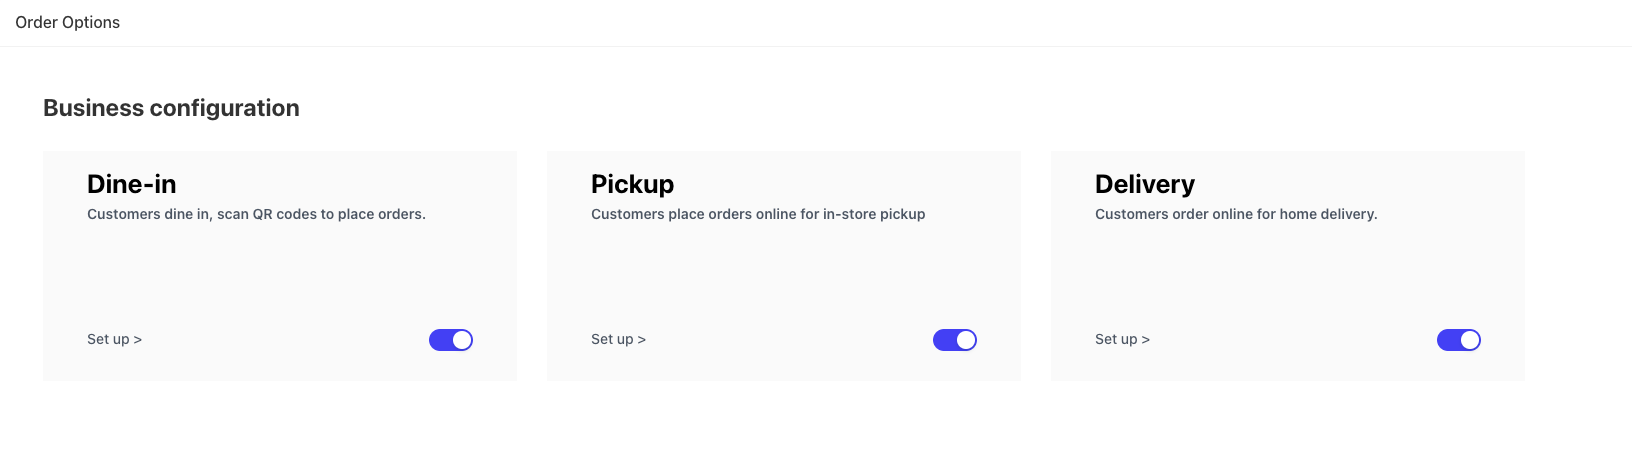Turn off the Pickup toggle switch
The image size is (1632, 455).
tap(955, 340)
